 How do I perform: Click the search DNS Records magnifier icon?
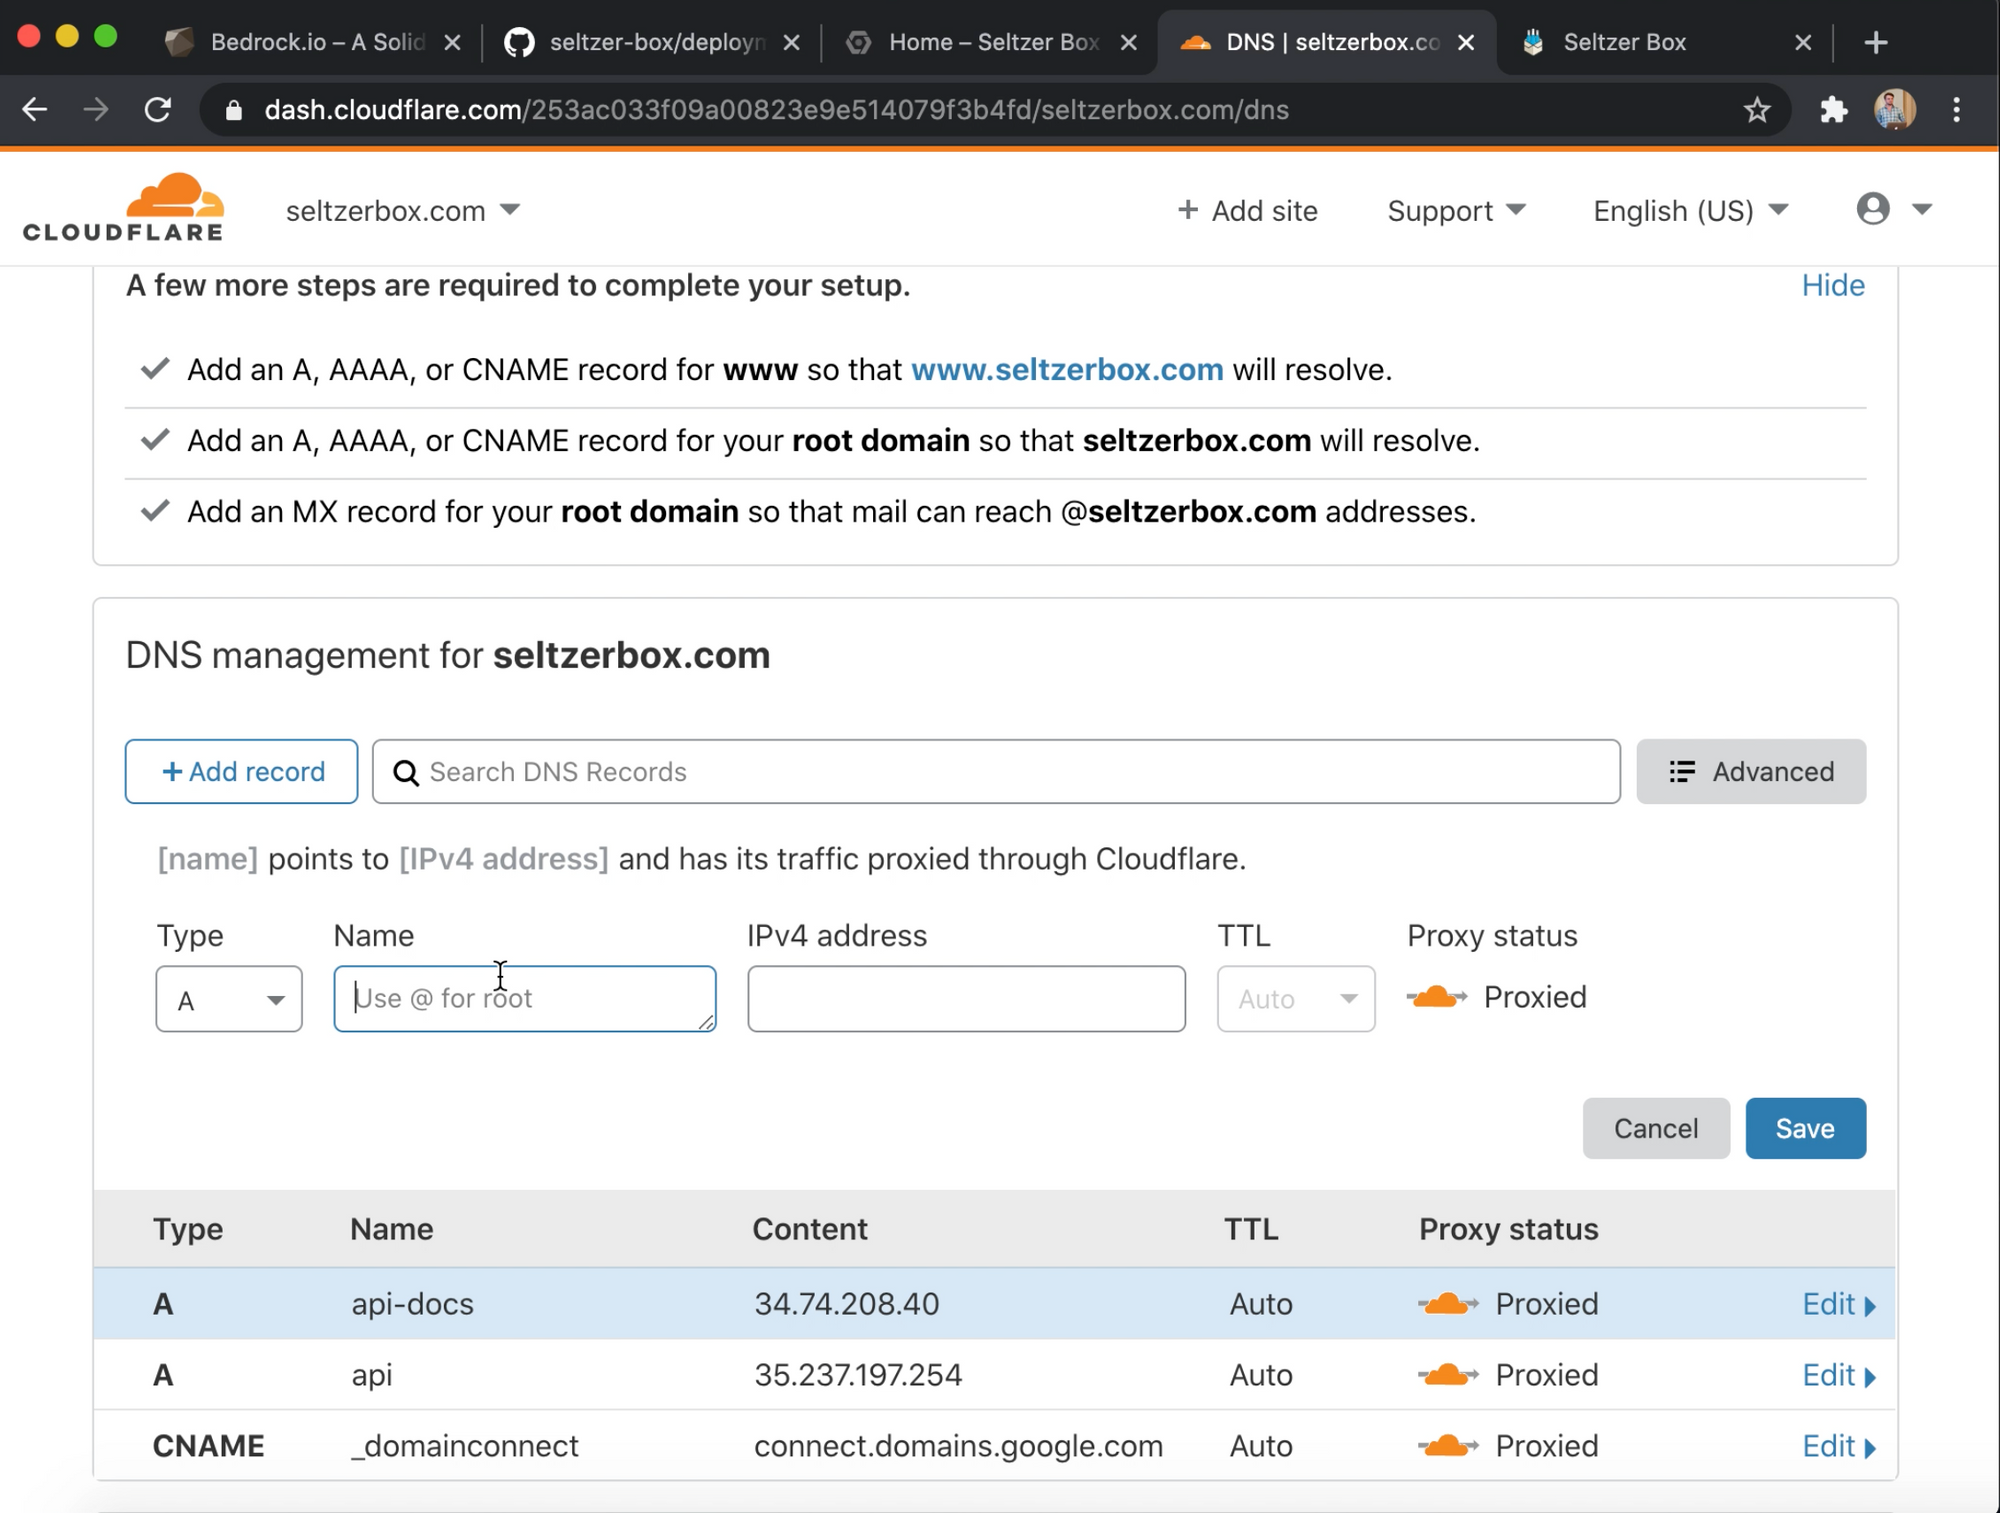coord(403,772)
